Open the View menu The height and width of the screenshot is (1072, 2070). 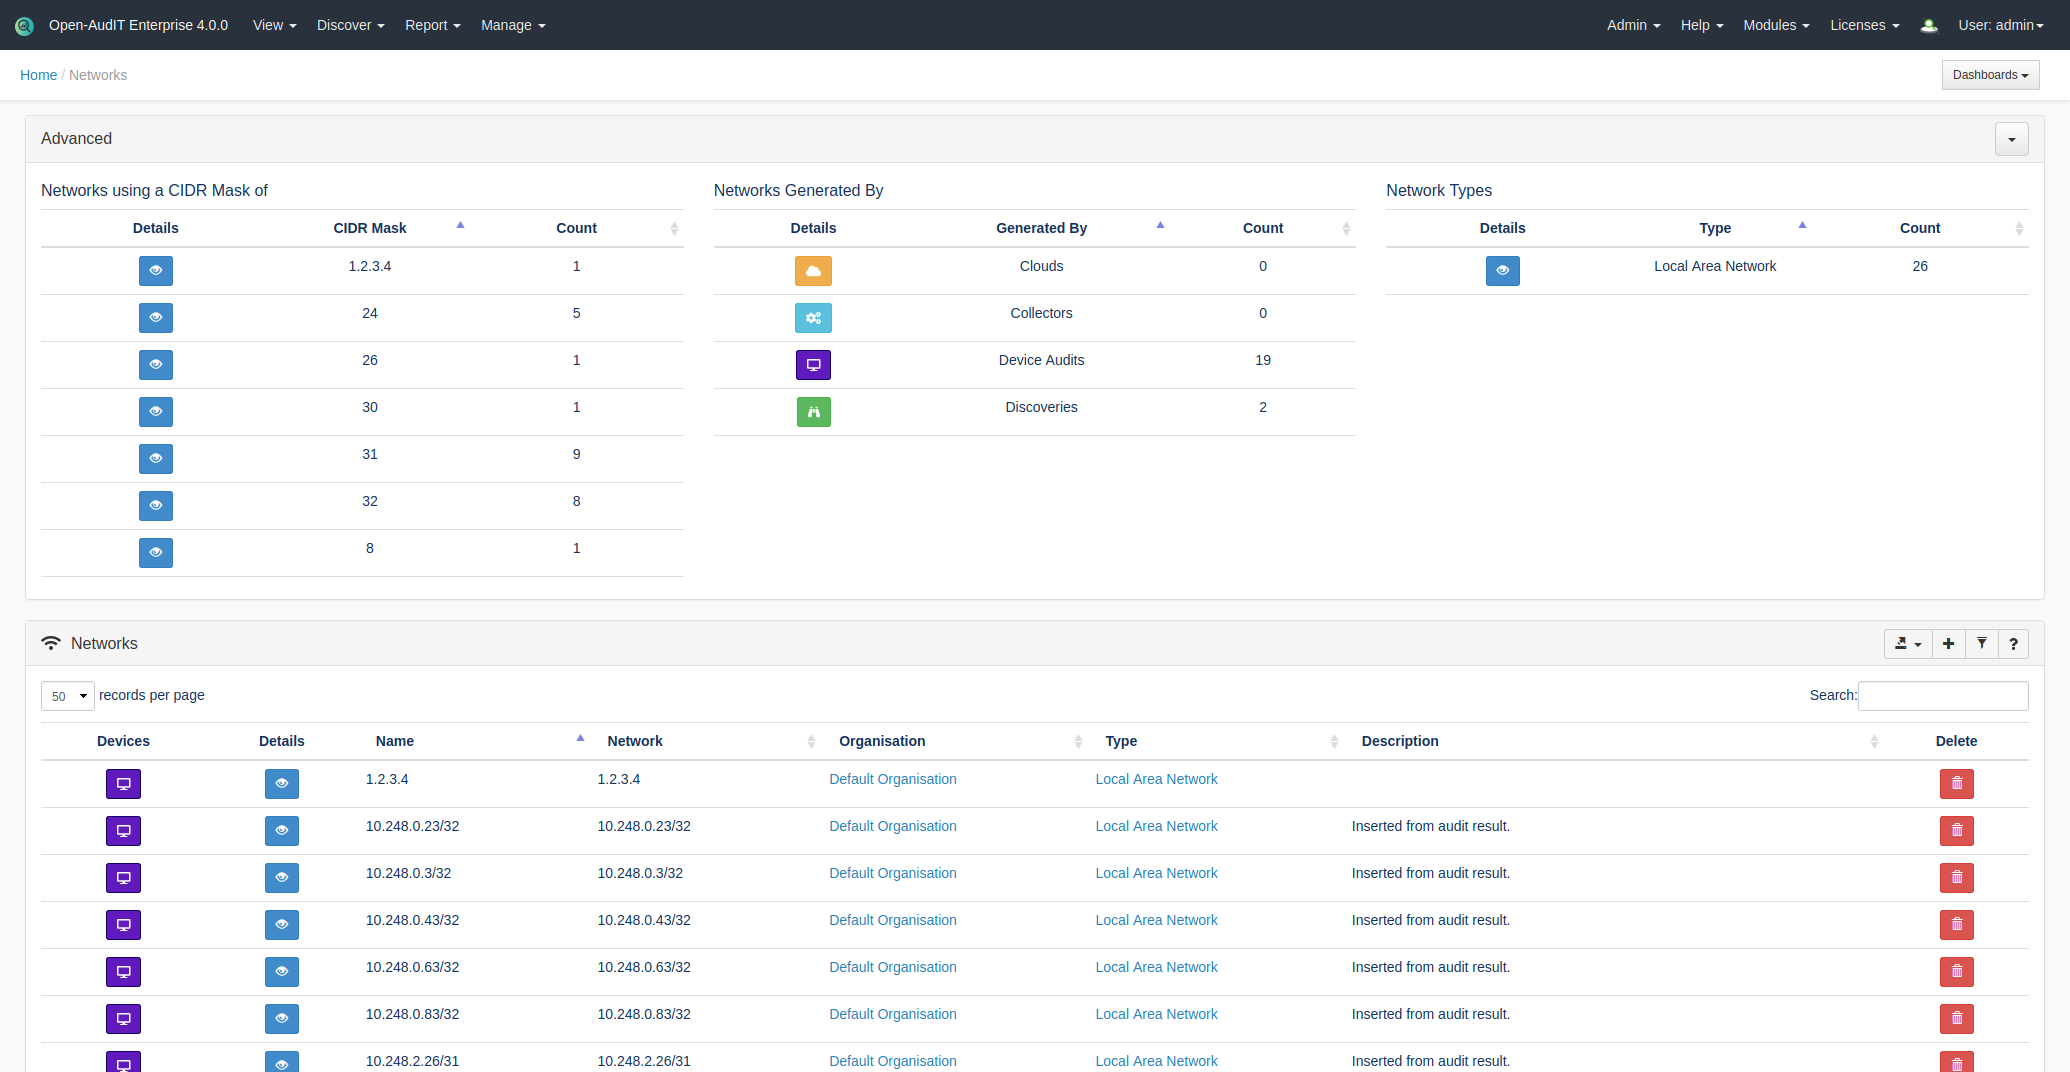274,25
